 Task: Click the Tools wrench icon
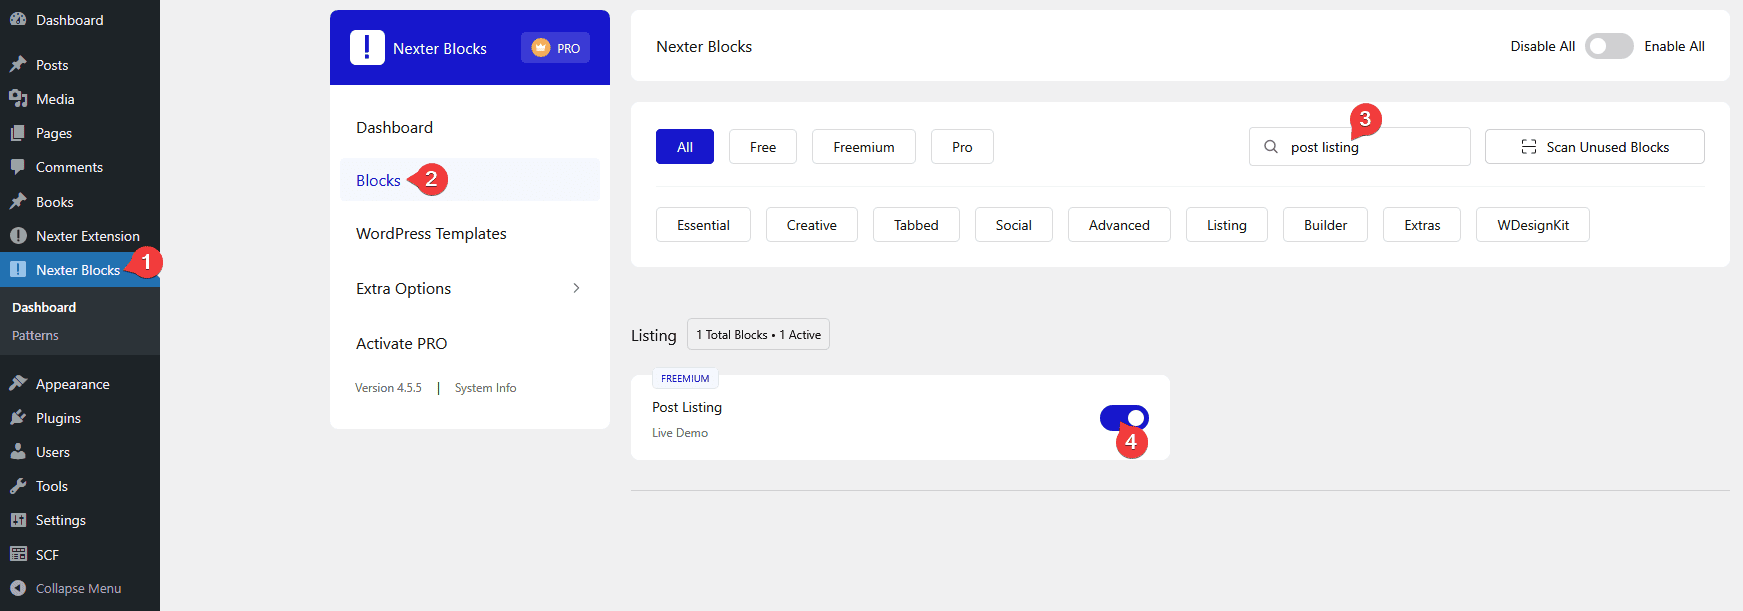click(x=18, y=486)
